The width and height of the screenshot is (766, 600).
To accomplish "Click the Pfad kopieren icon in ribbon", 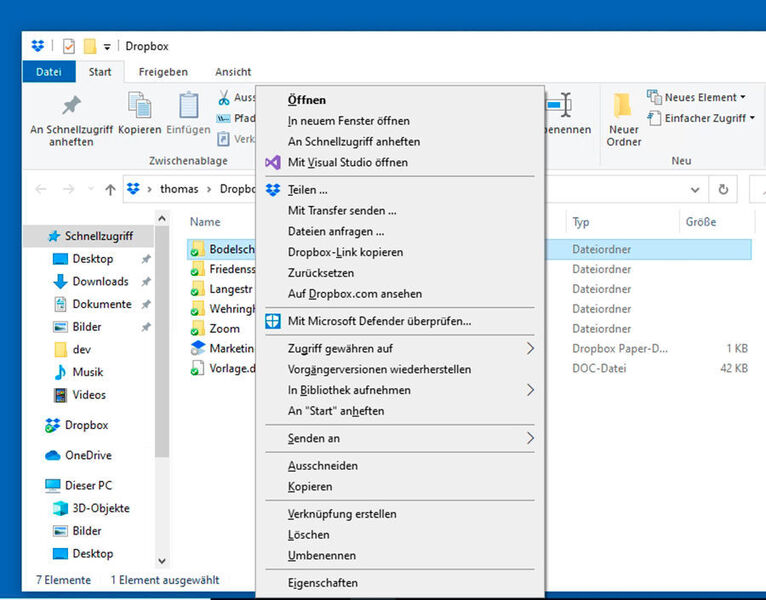I will click(x=223, y=118).
